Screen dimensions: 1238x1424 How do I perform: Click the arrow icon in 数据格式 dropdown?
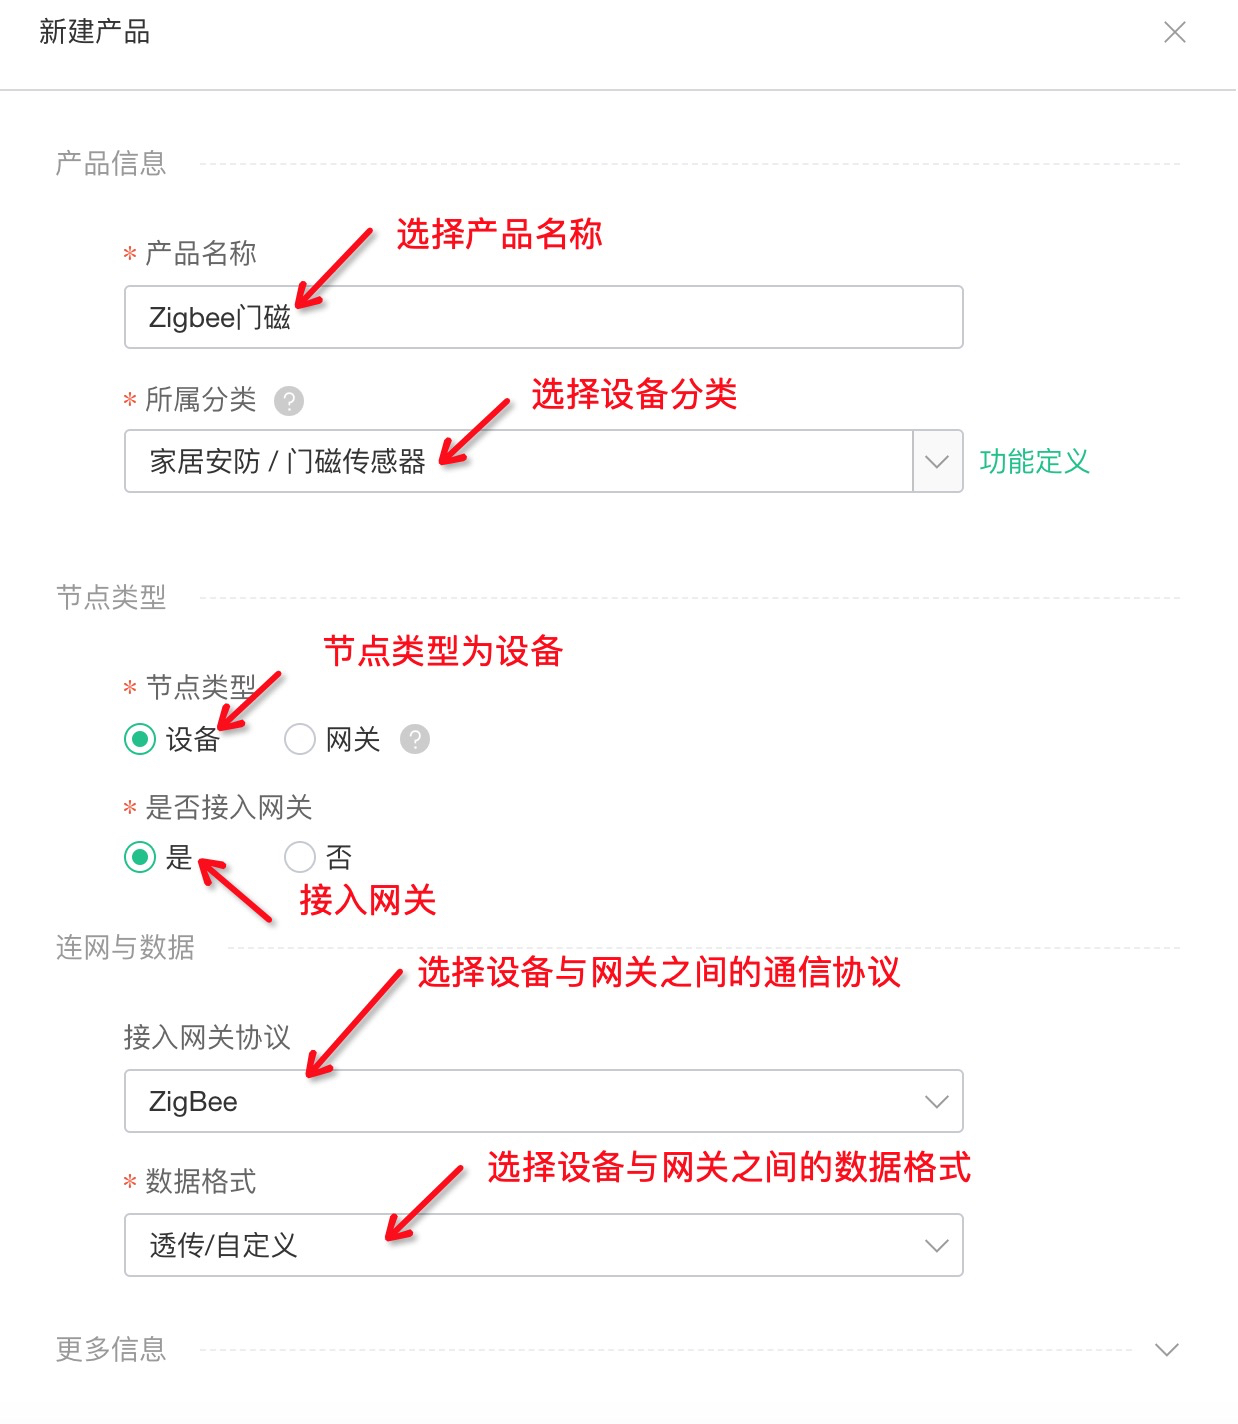point(937,1245)
